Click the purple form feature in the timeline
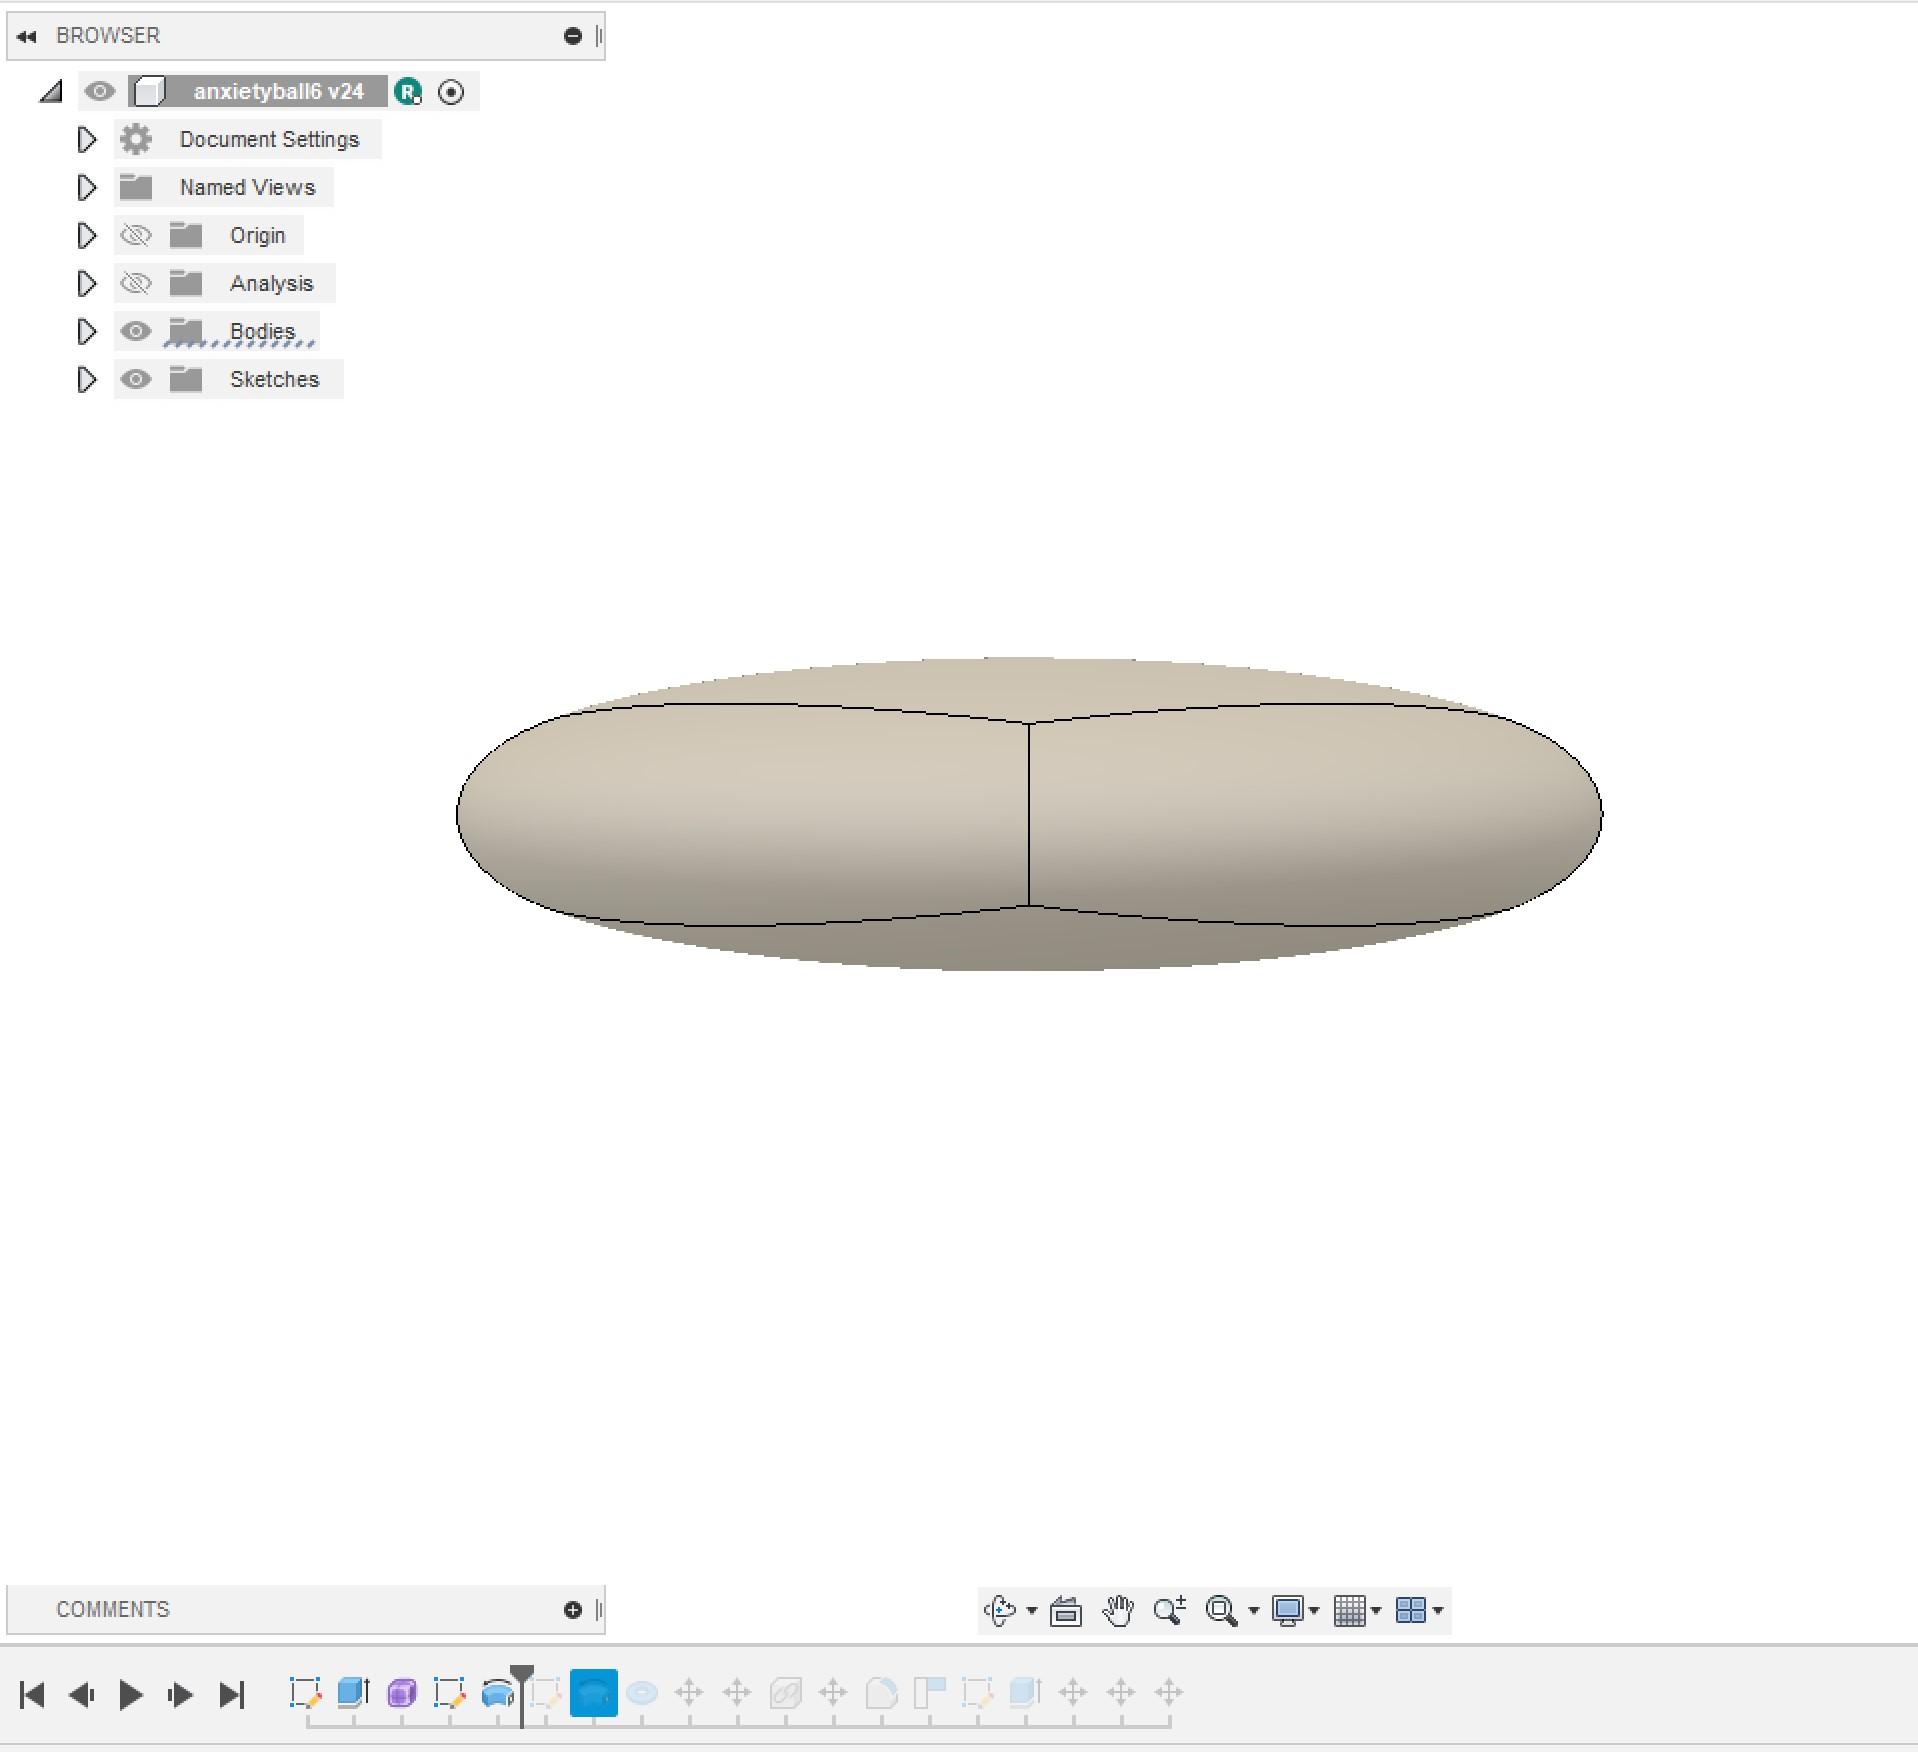1918x1752 pixels. [x=402, y=1693]
